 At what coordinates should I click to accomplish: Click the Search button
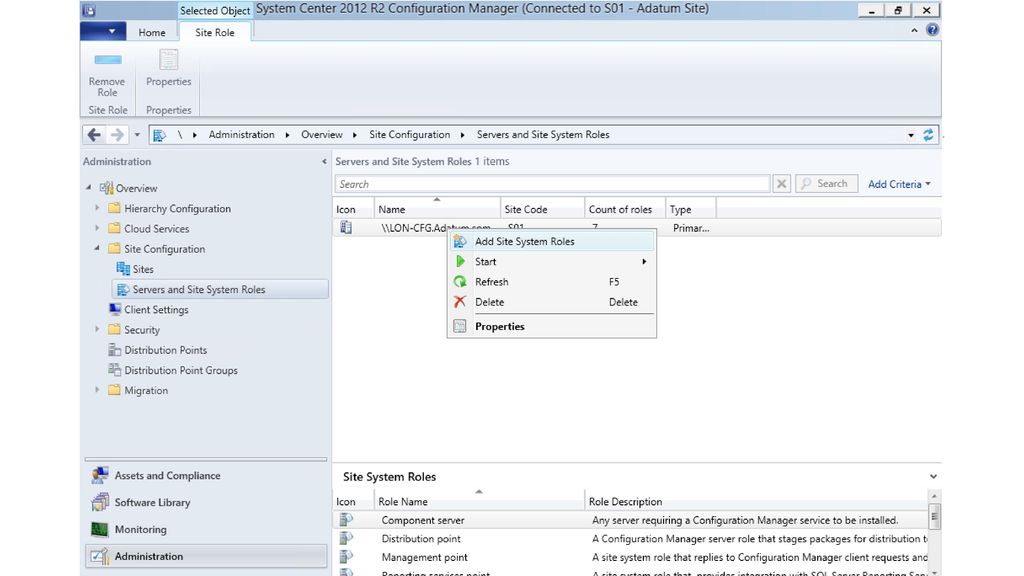point(825,184)
